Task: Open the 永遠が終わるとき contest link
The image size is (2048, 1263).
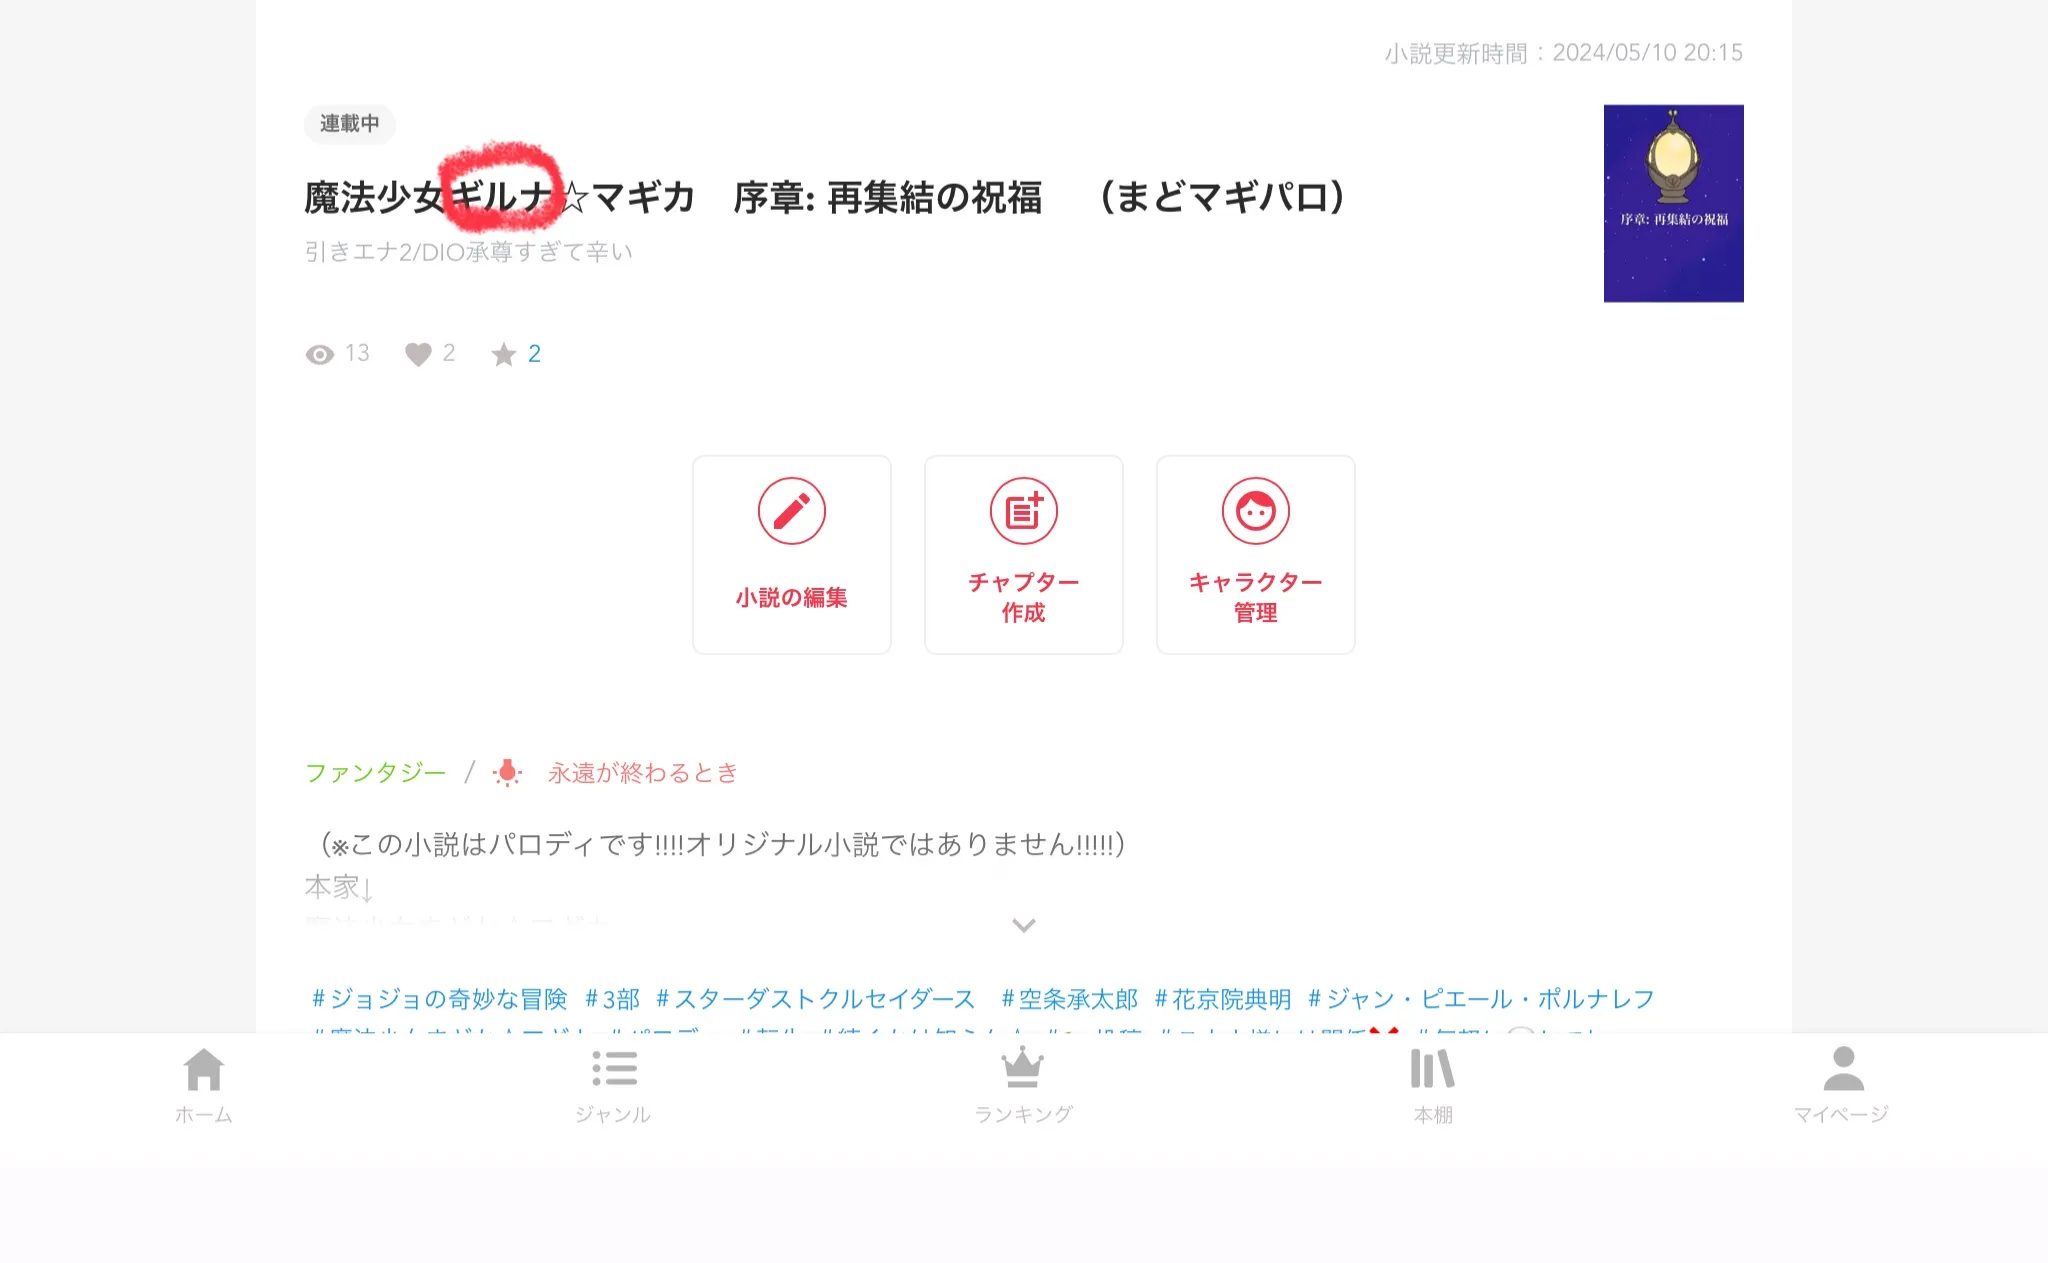Action: [x=642, y=773]
